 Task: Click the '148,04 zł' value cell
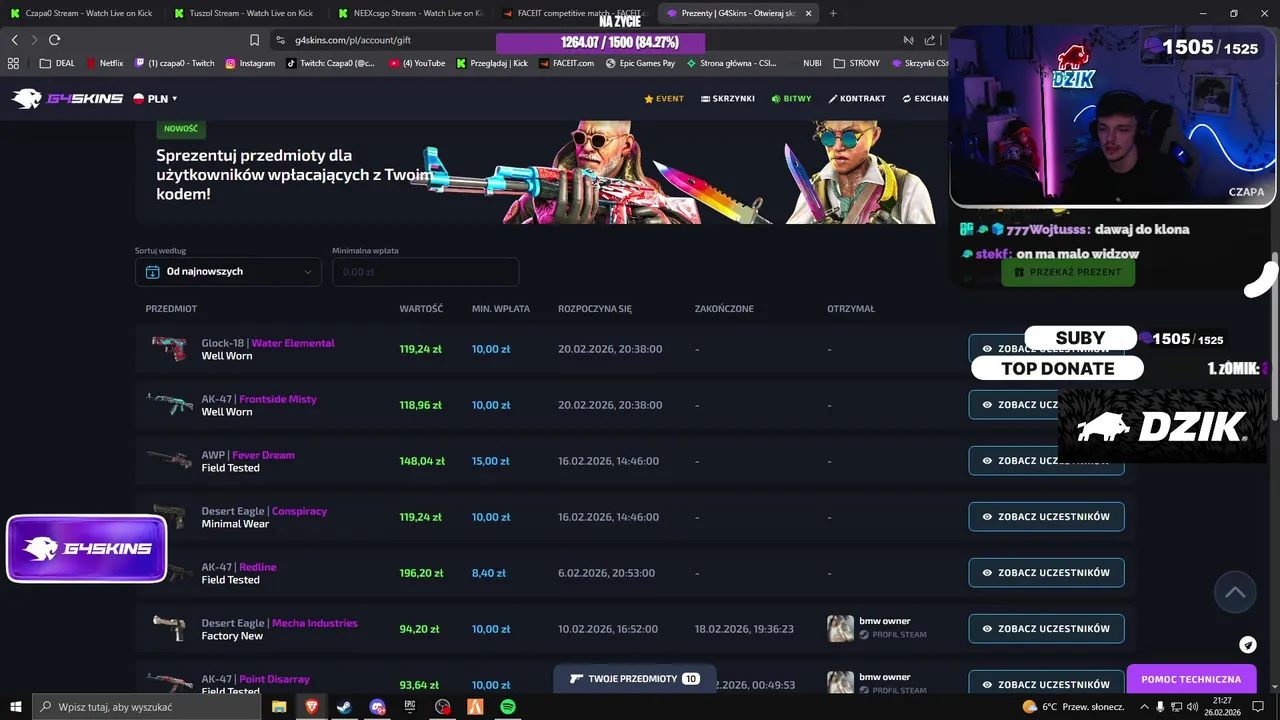click(x=421, y=461)
